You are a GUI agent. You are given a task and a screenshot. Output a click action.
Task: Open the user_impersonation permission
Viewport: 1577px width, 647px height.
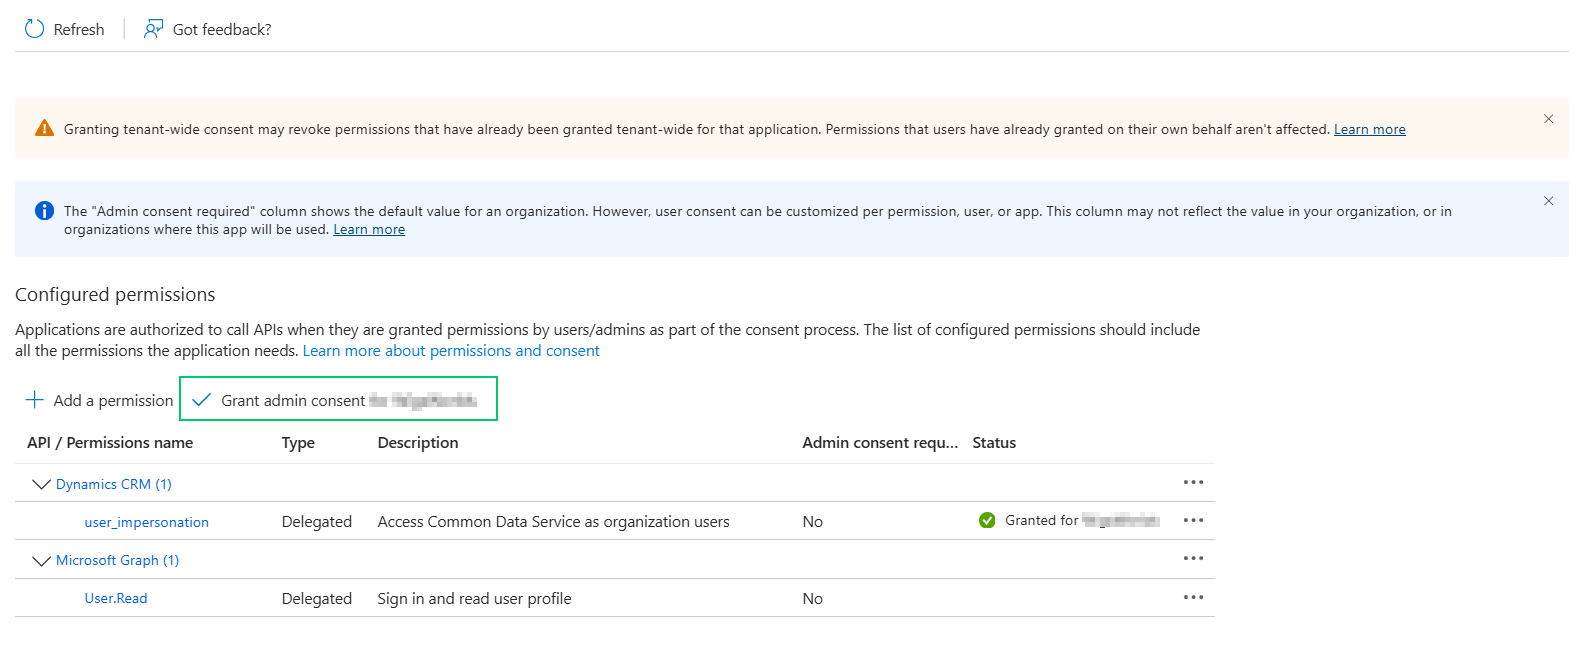(x=147, y=522)
